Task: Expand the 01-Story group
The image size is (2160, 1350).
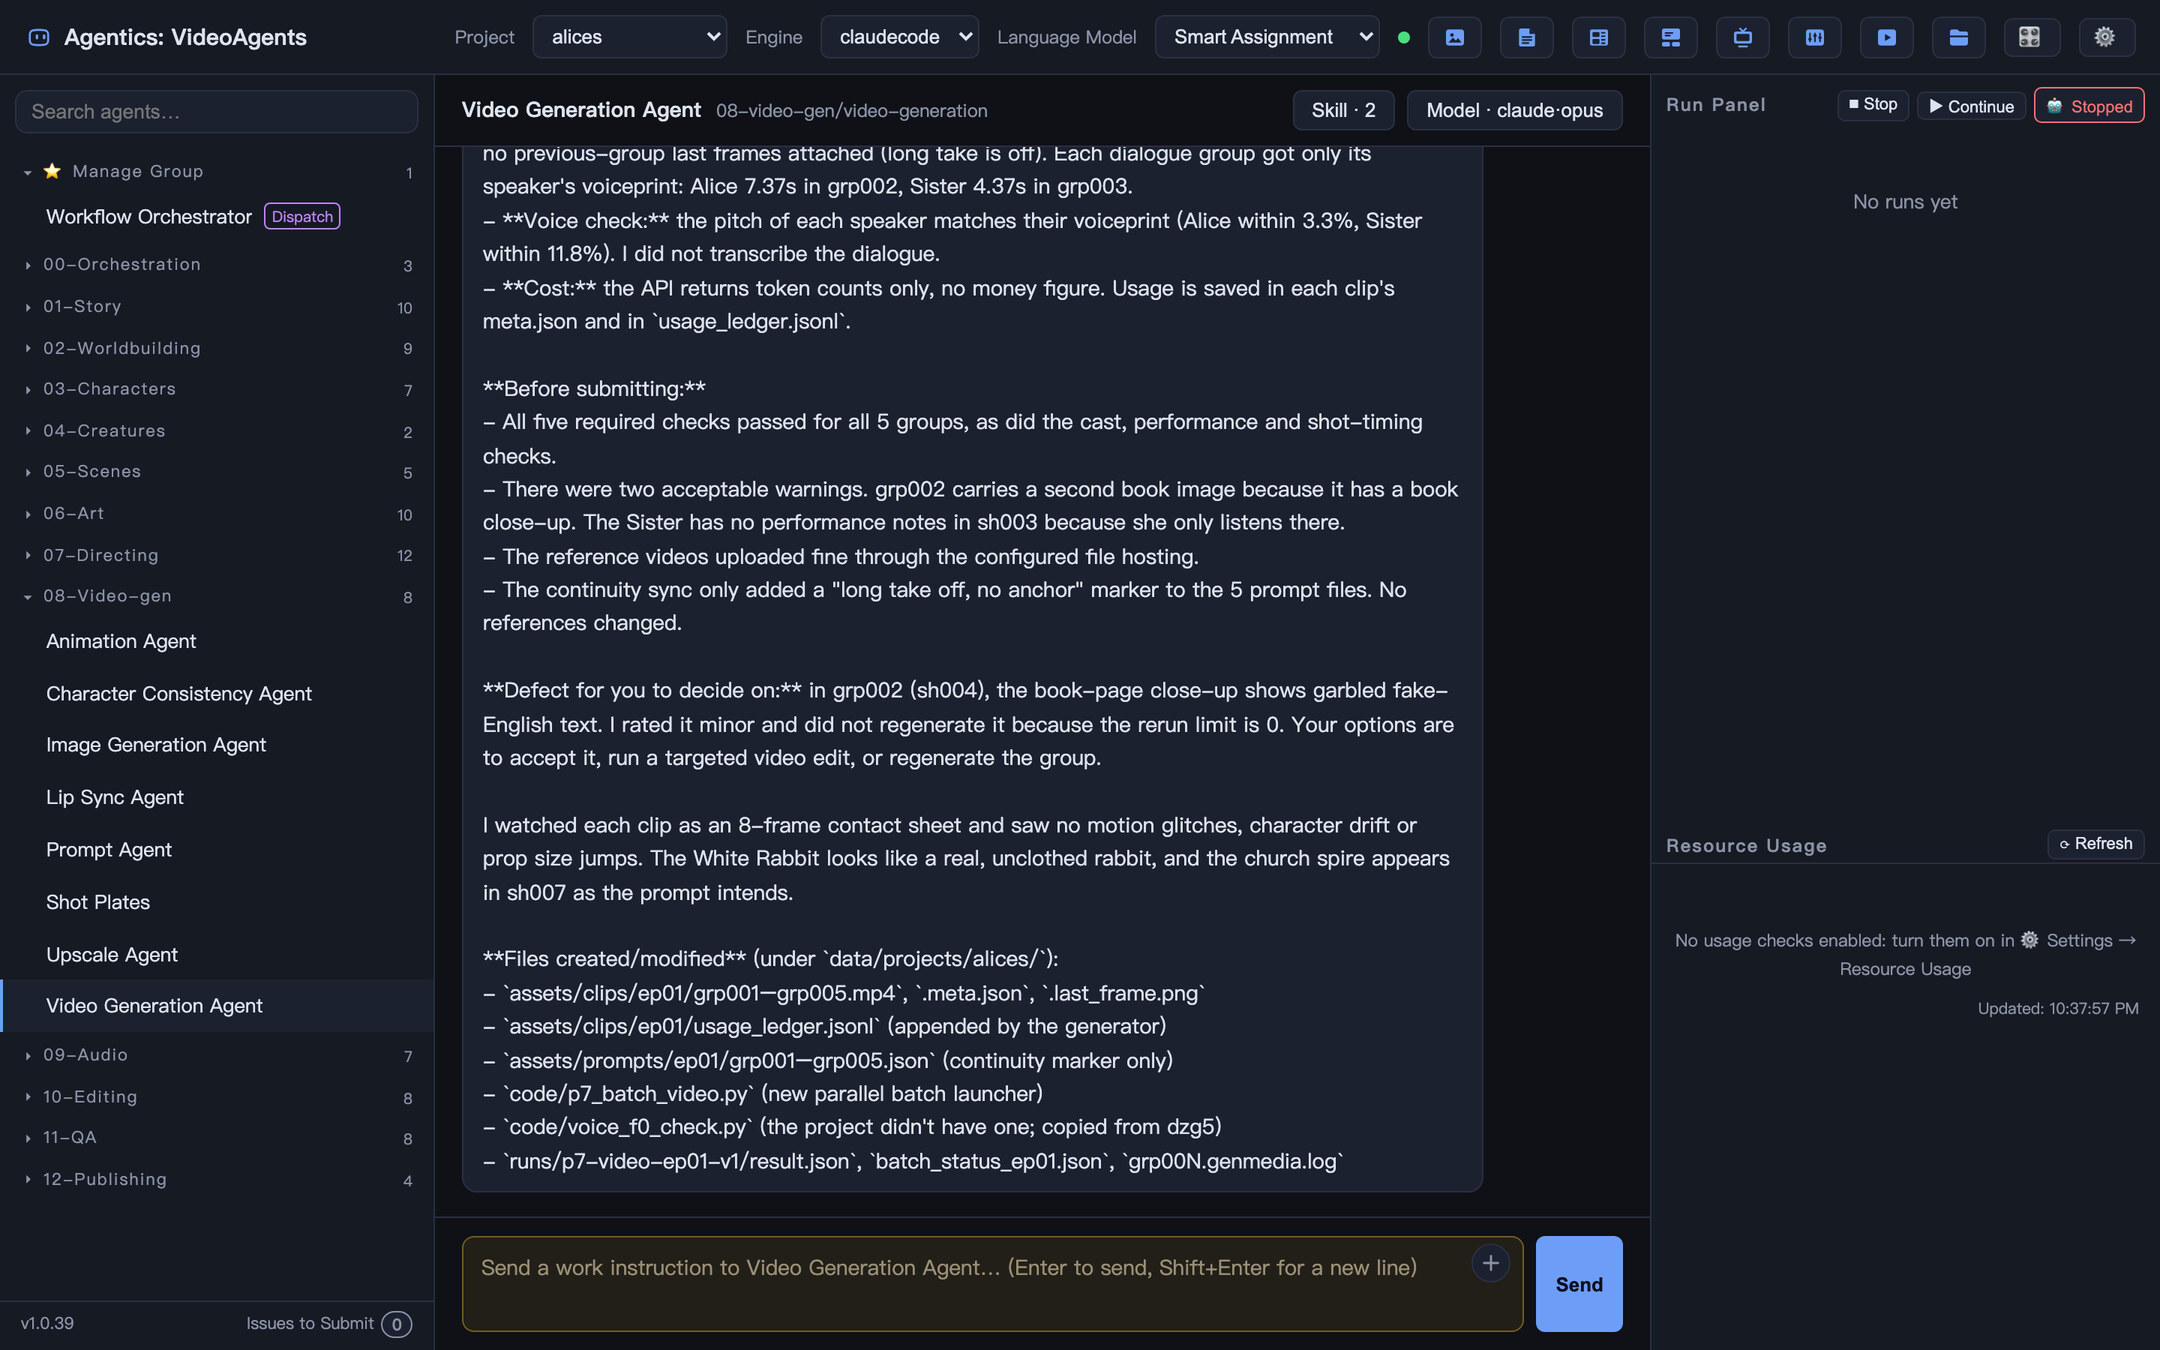Action: [x=217, y=306]
